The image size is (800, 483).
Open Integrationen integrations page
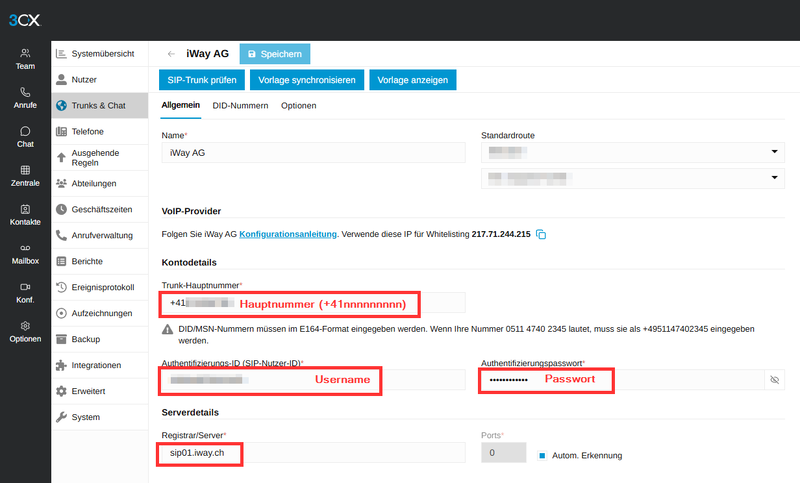(x=99, y=365)
